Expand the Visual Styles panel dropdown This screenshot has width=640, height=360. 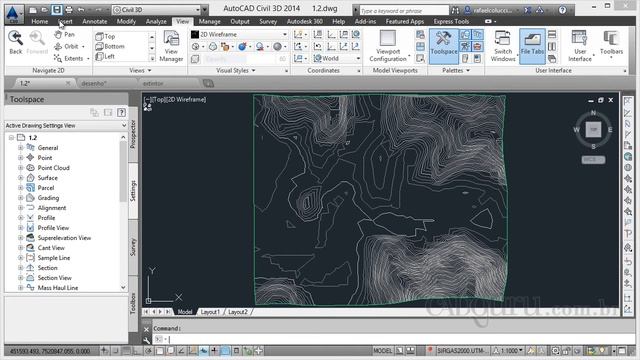coord(236,71)
